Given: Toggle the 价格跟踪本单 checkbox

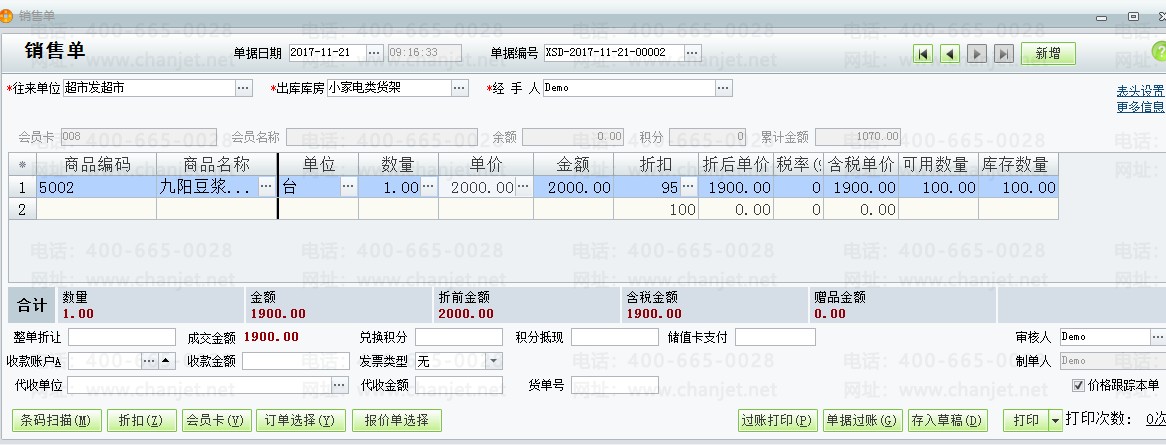Looking at the screenshot, I should (1078, 385).
